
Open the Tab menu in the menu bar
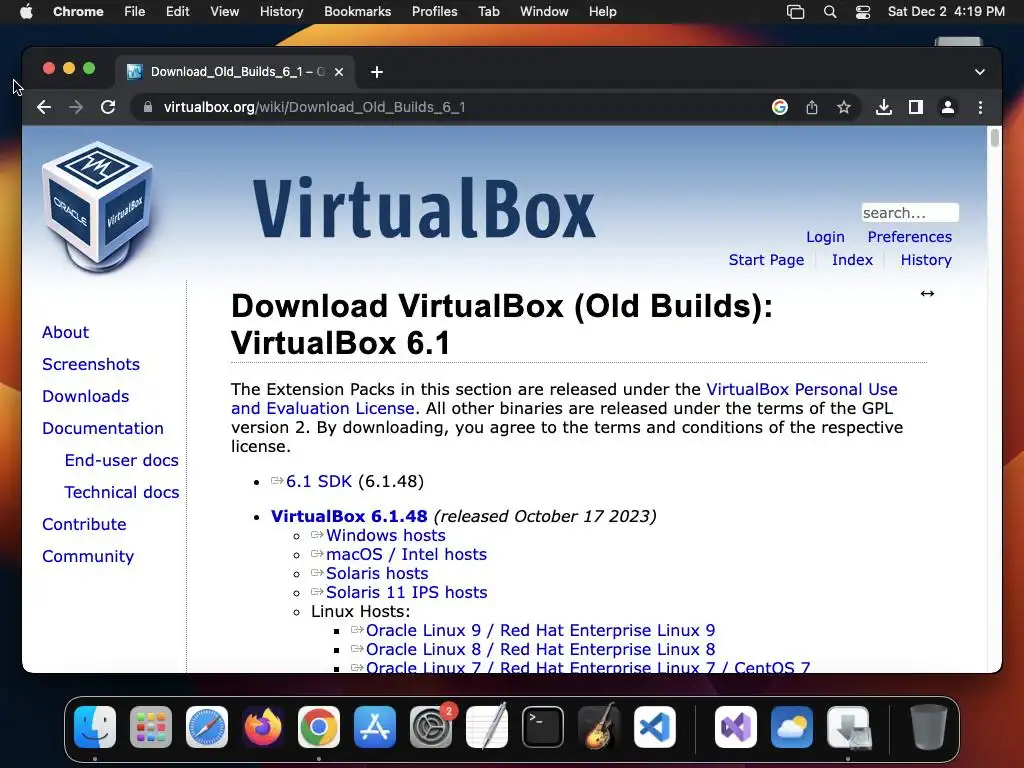coord(488,12)
